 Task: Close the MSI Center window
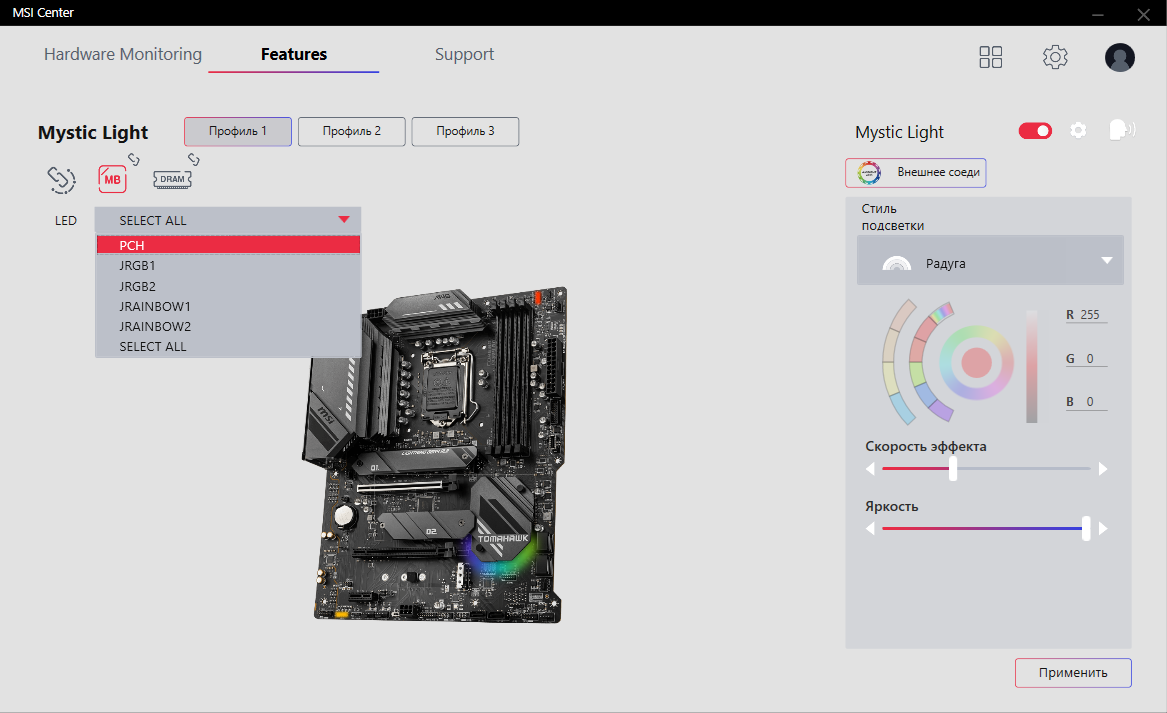1144,13
